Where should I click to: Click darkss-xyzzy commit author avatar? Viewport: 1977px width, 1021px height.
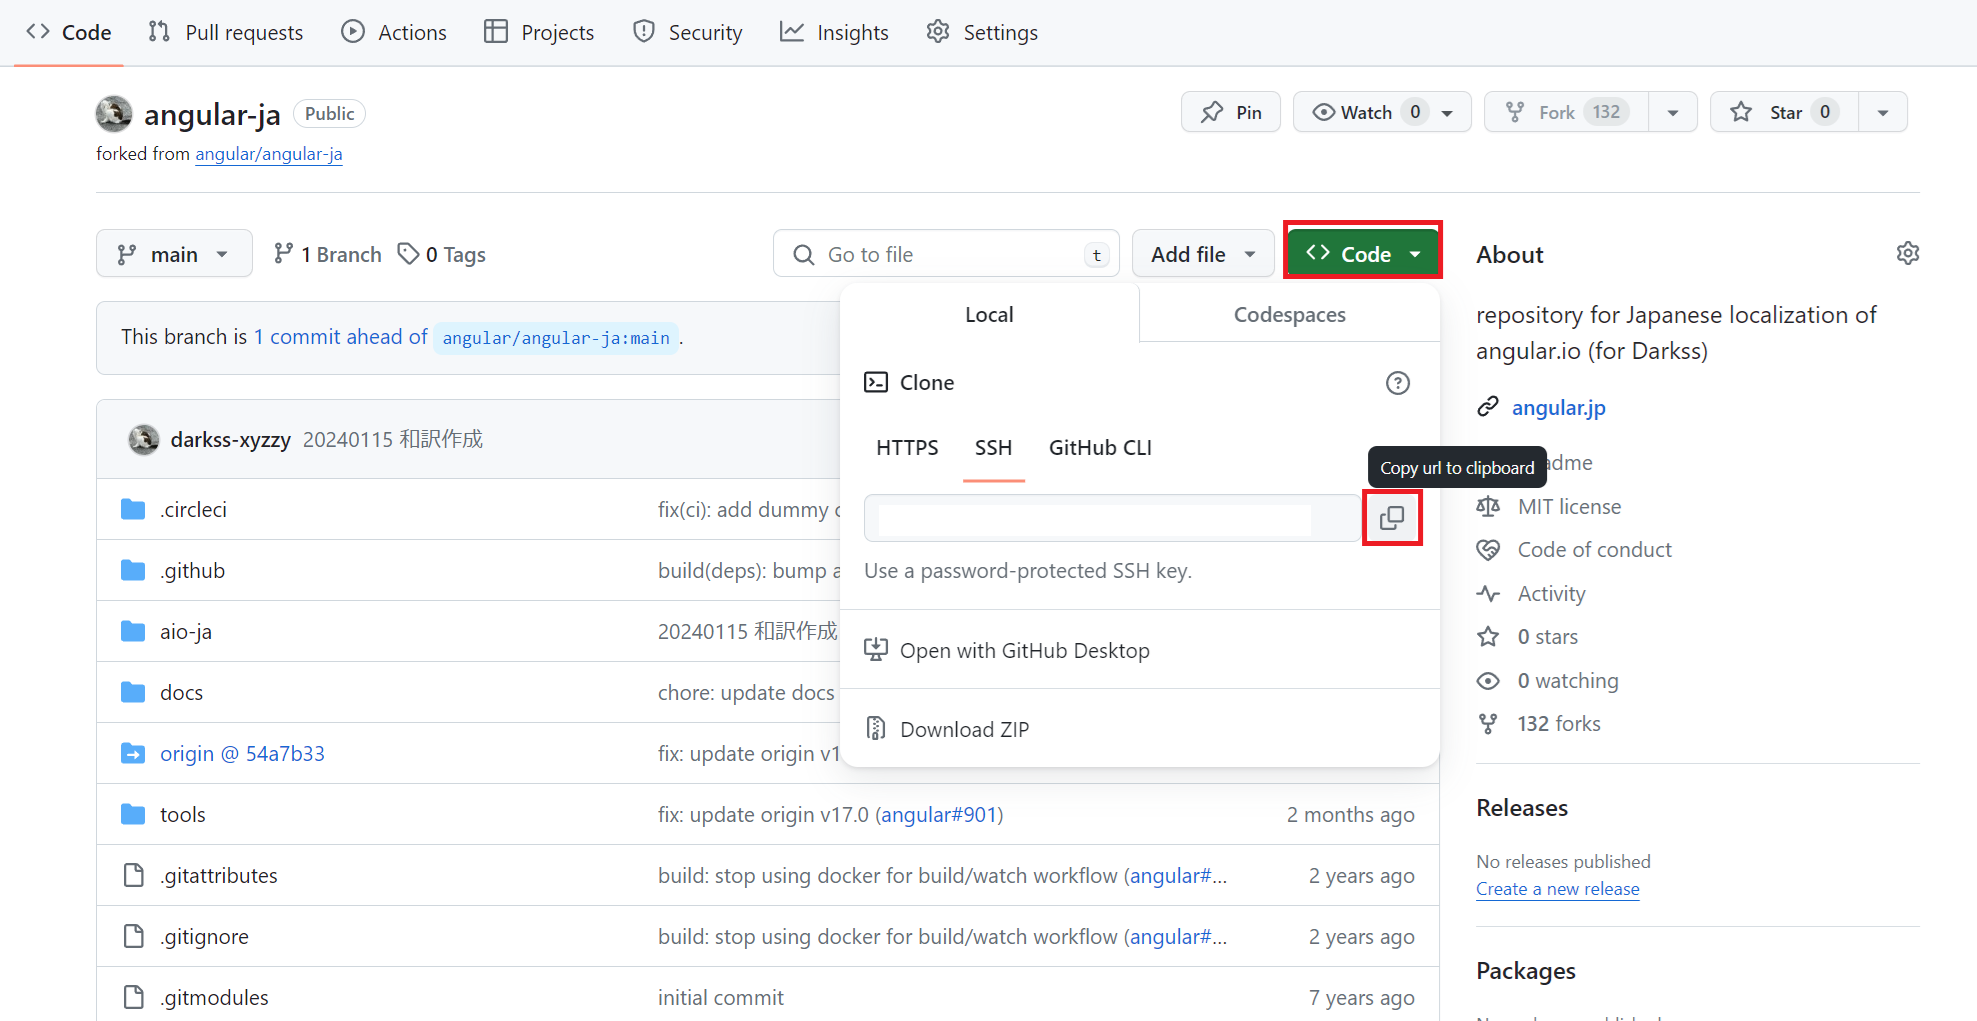(x=144, y=439)
